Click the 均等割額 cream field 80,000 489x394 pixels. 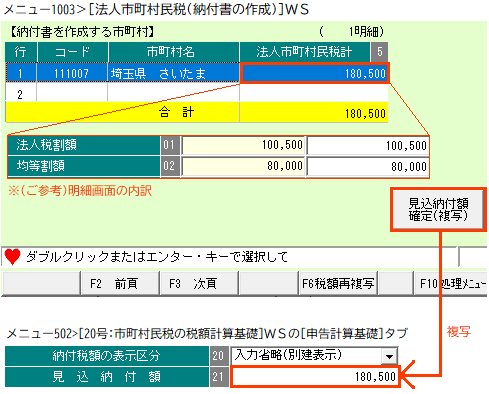pyautogui.click(x=243, y=166)
